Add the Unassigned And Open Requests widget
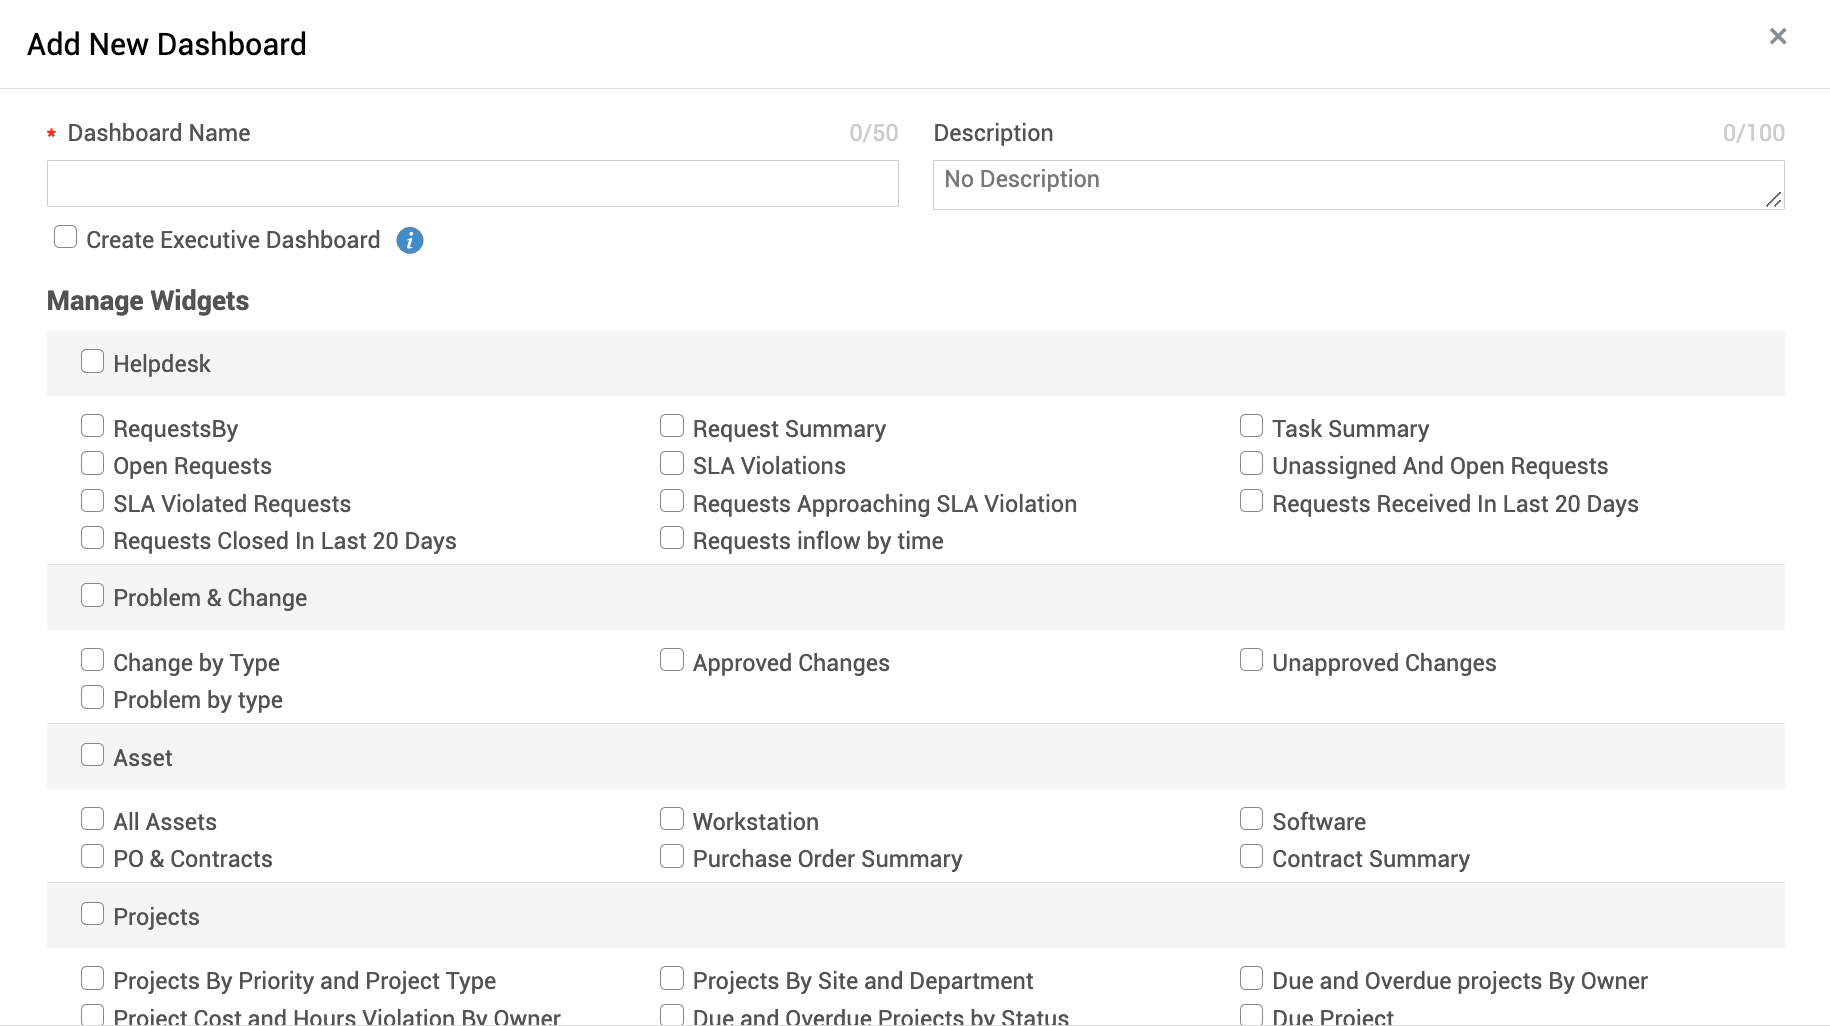Image resolution: width=1830 pixels, height=1026 pixels. click(1251, 463)
